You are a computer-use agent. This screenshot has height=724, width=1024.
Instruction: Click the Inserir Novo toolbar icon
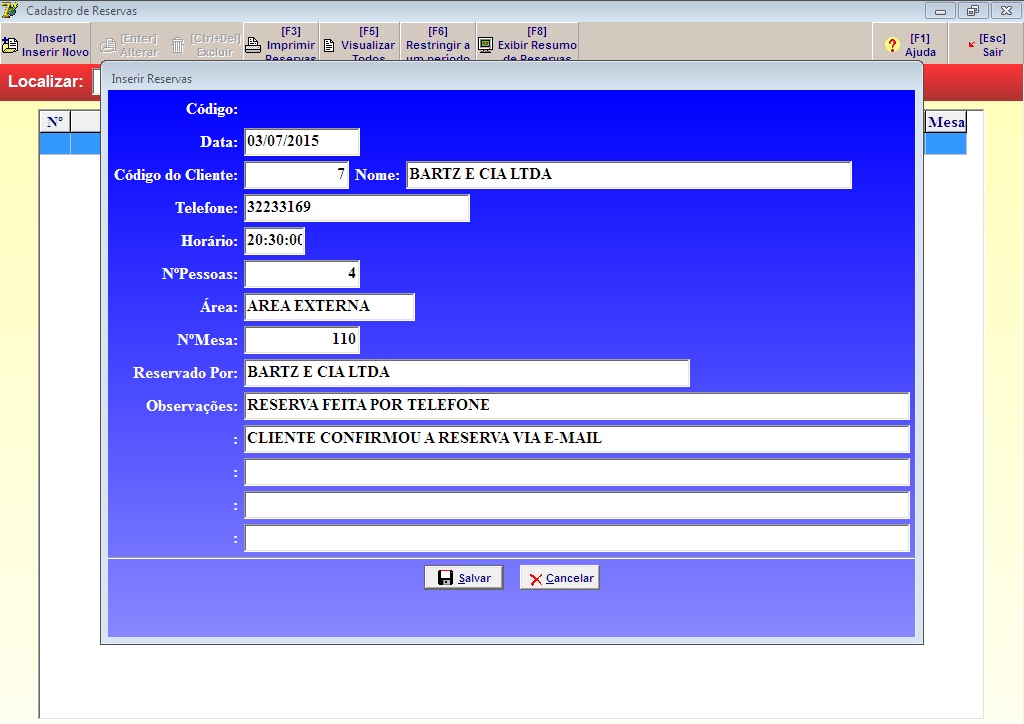click(x=10, y=45)
